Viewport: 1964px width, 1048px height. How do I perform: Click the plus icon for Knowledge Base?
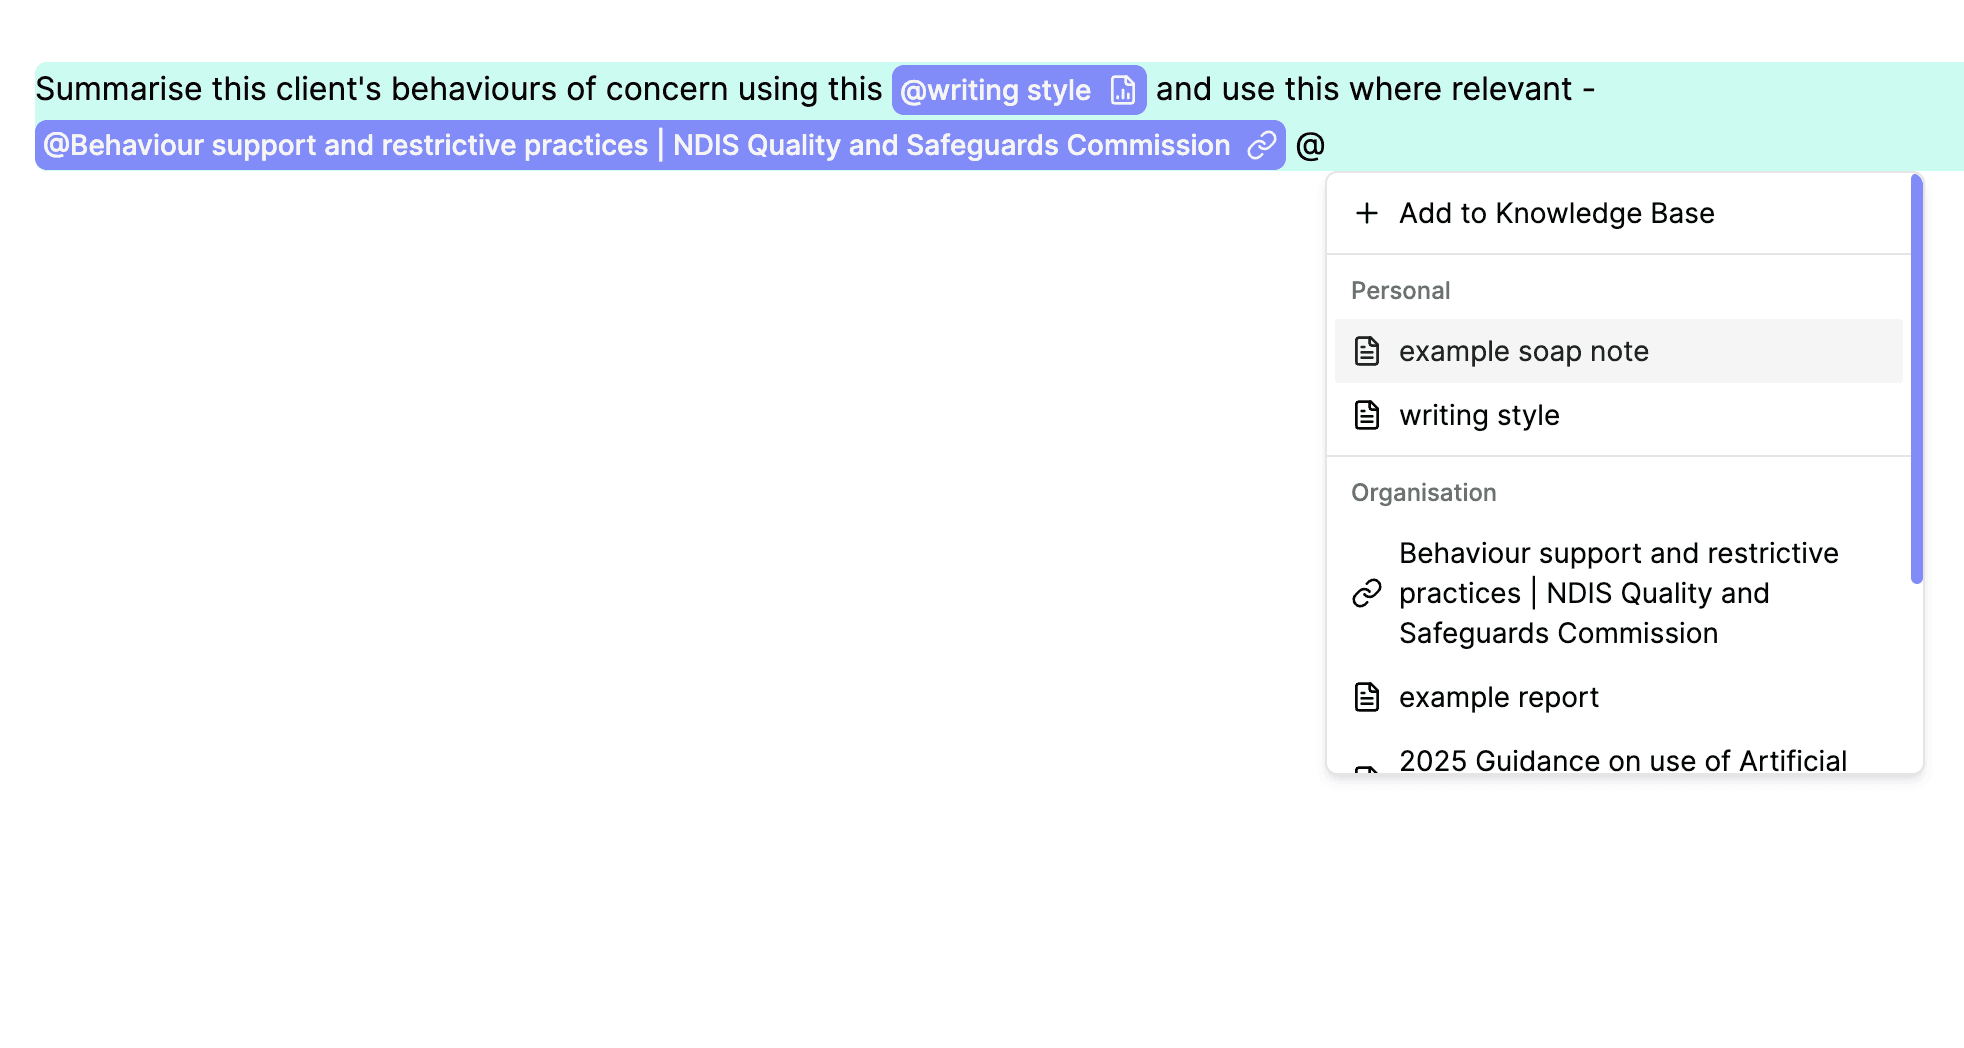point(1366,213)
